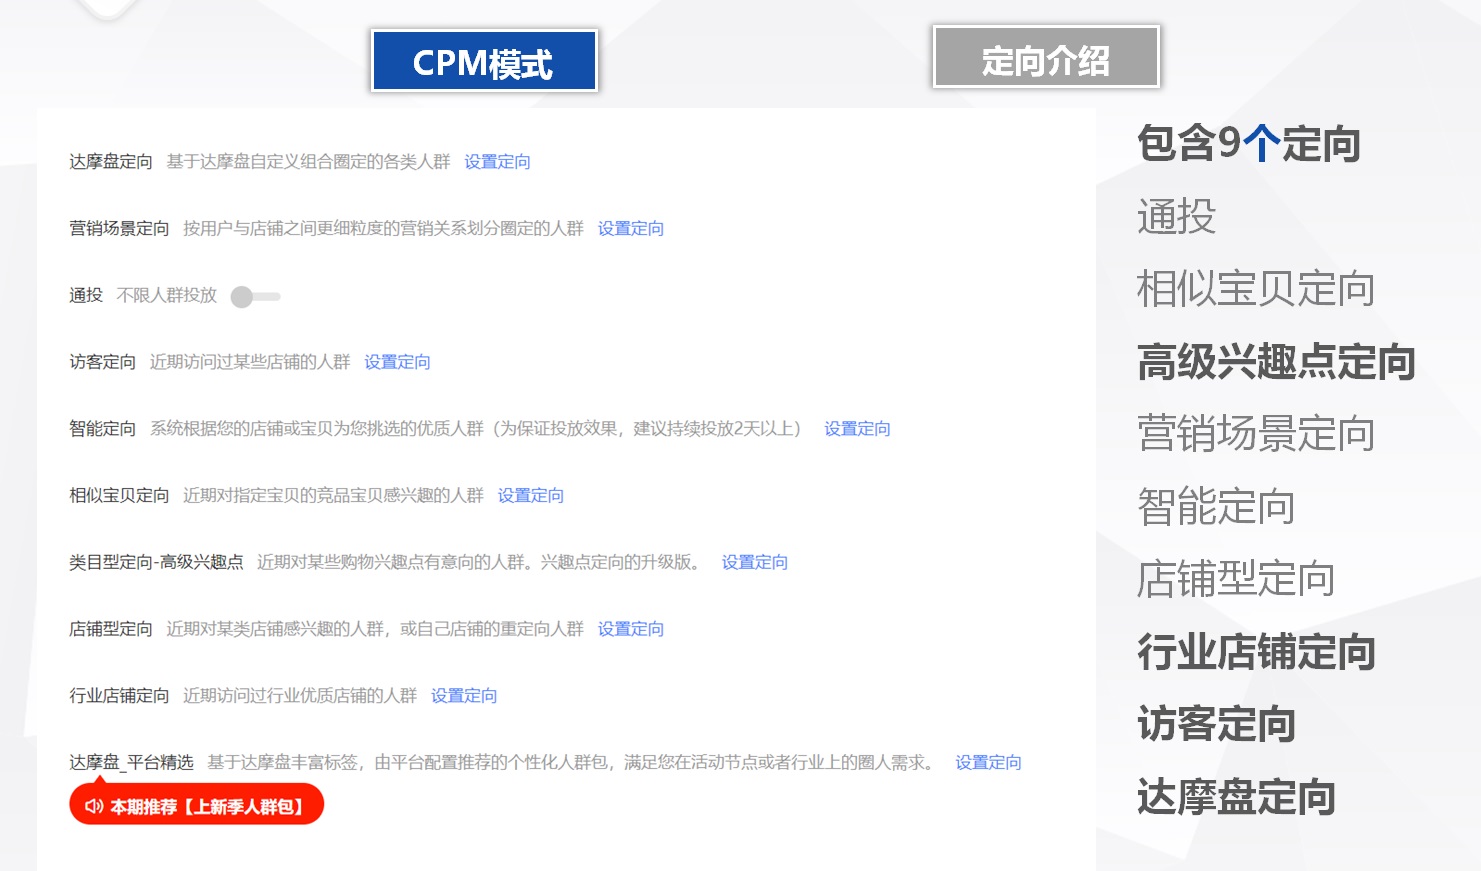Click the 不限人群投放 description
Screen dimensions: 1481x871
(x=167, y=296)
